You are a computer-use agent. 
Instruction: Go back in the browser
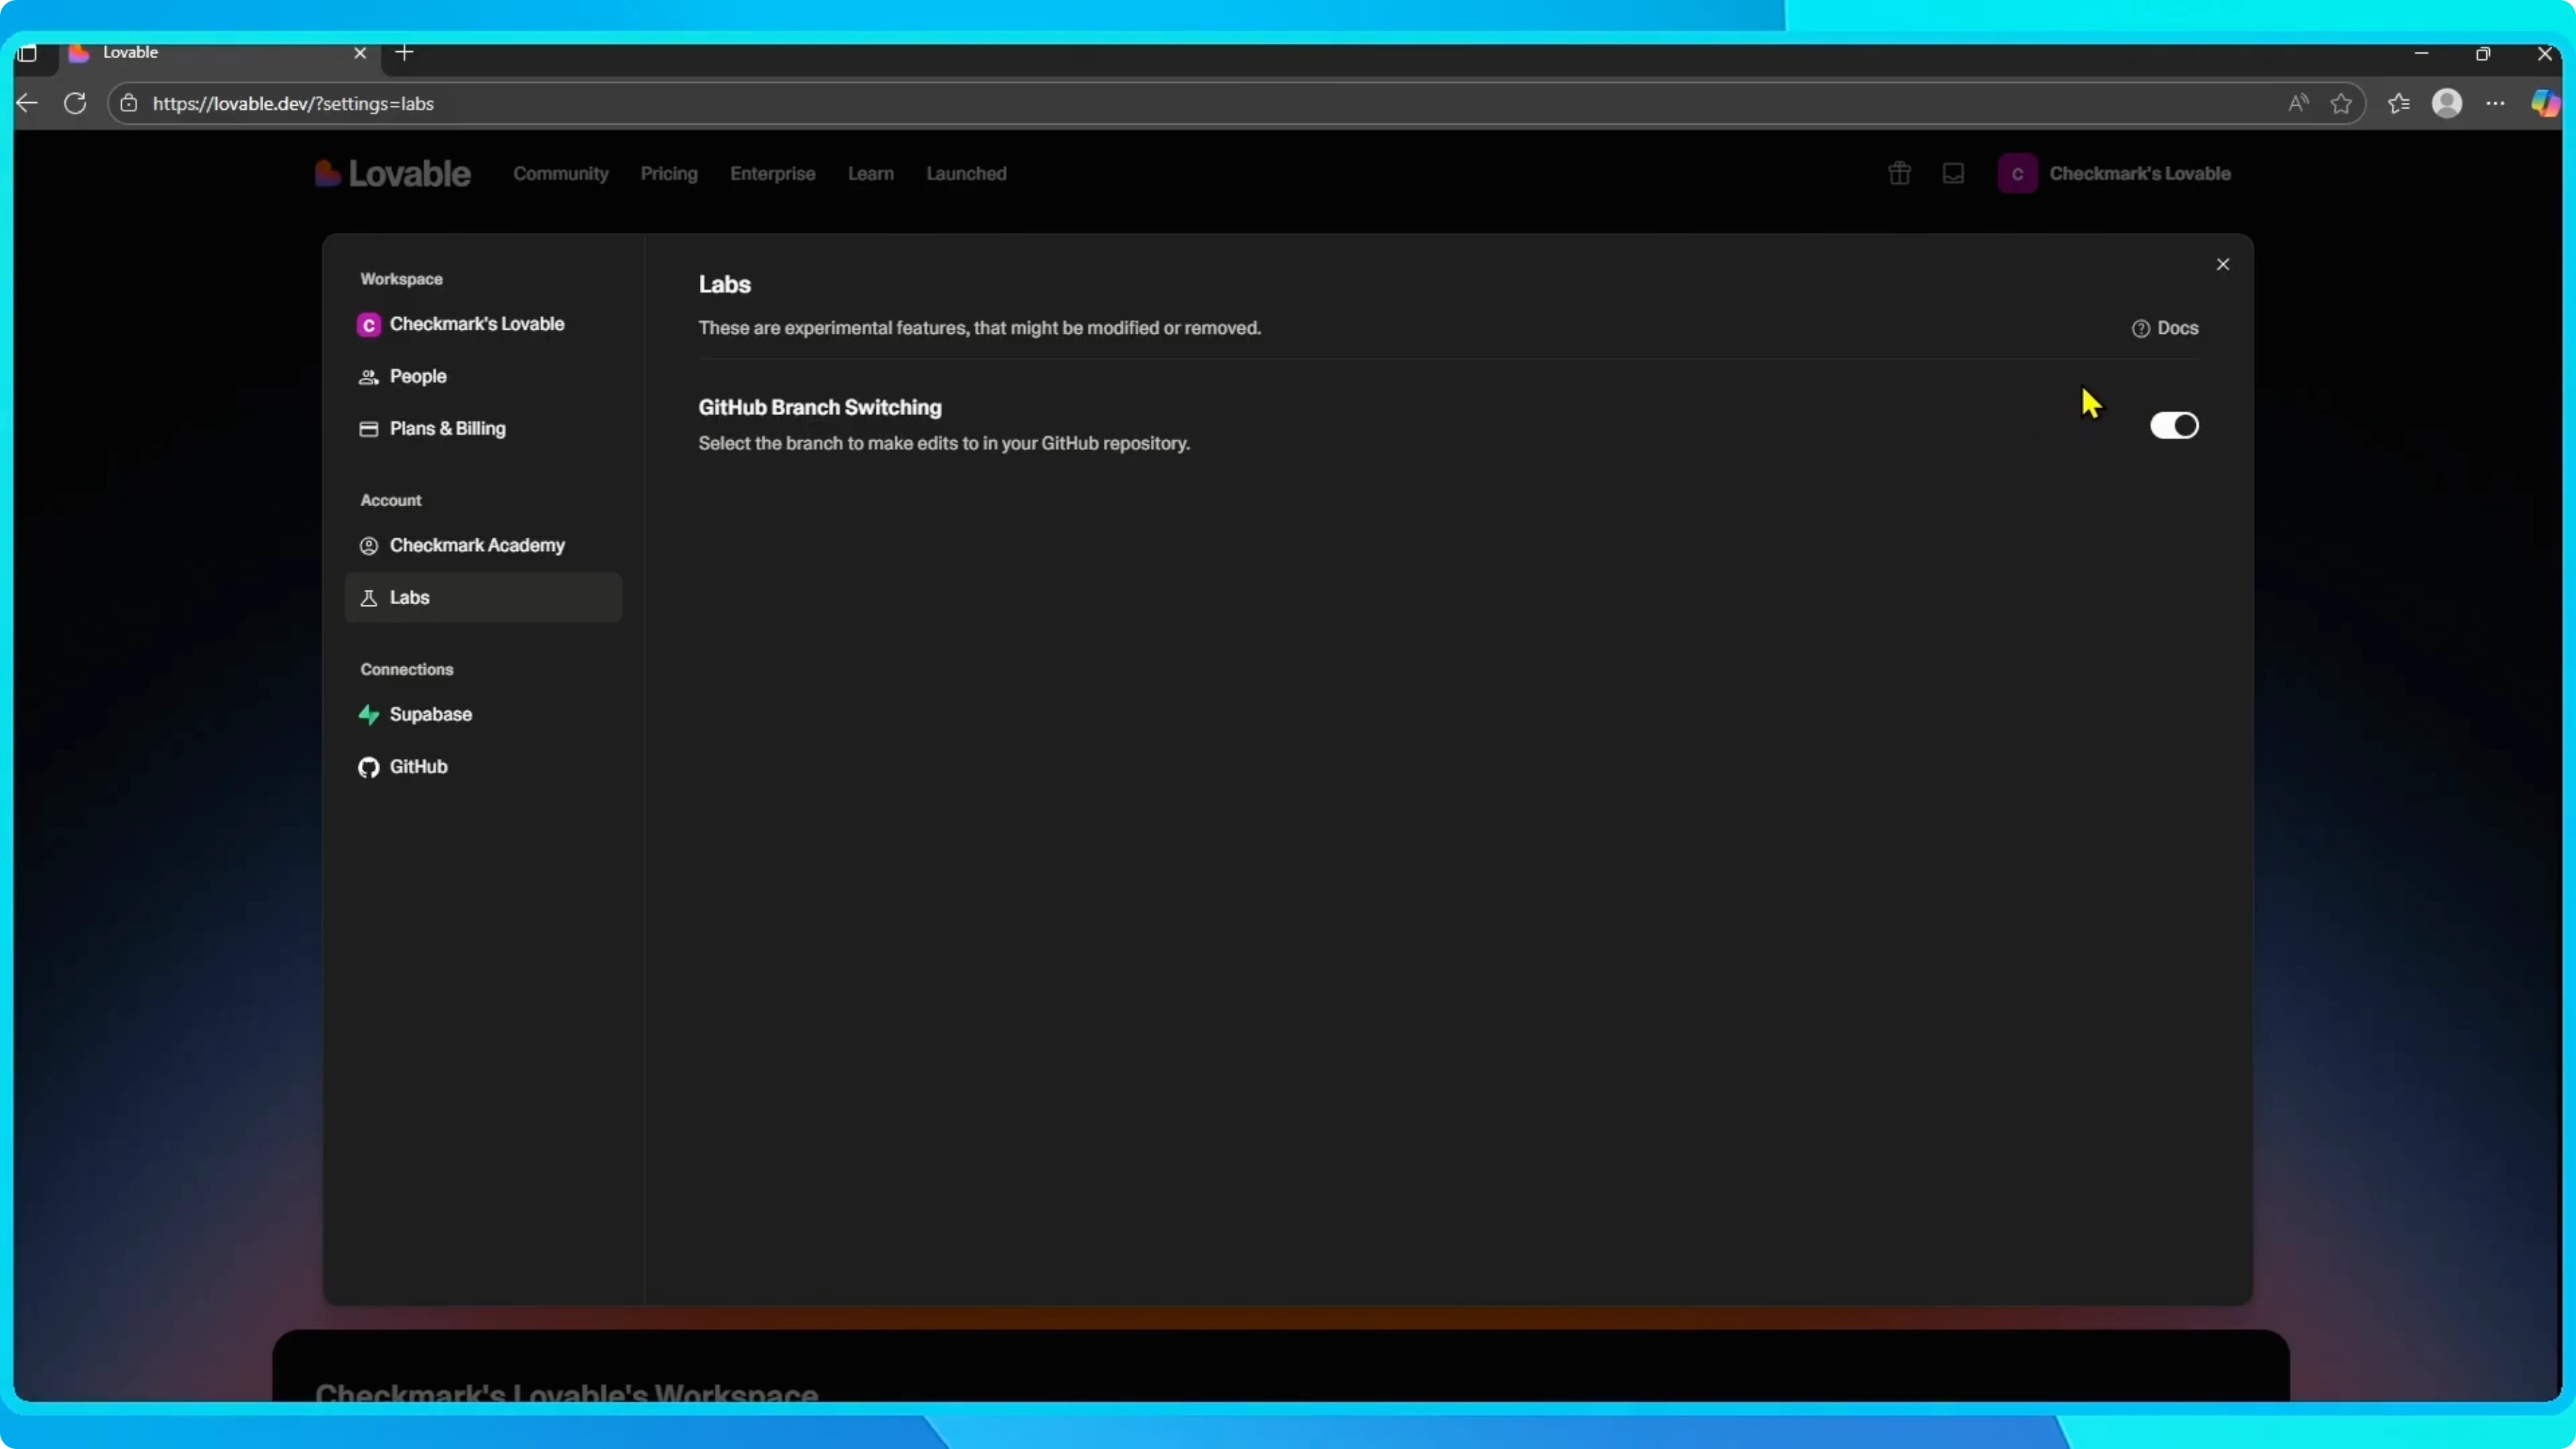27,103
